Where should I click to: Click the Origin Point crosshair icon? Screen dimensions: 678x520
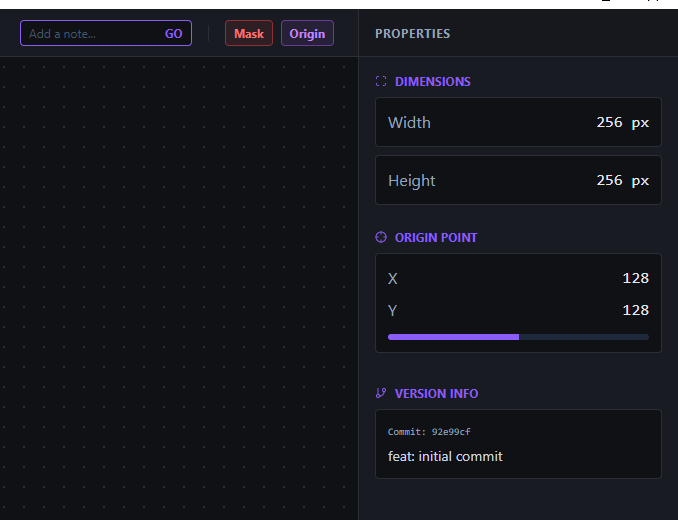381,238
